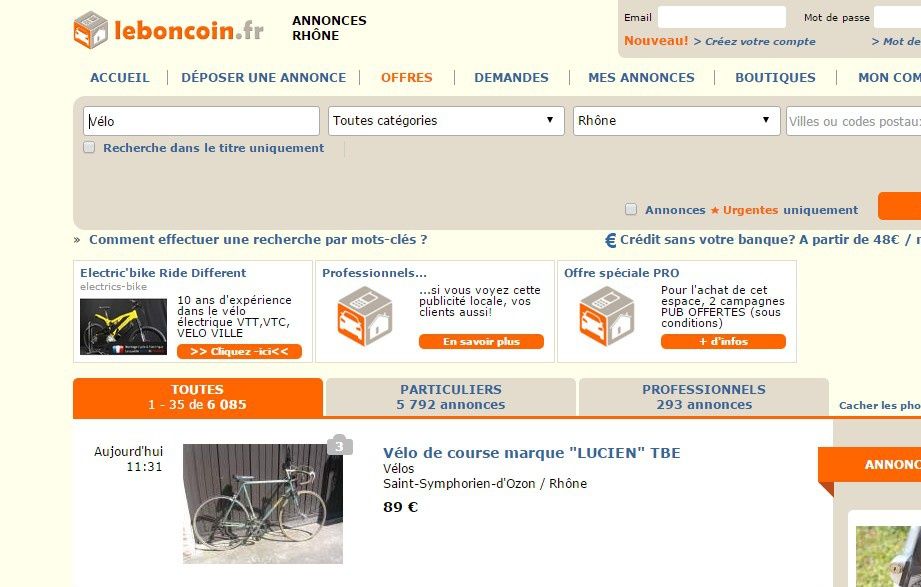921x587 pixels.
Task: Switch to the PARTICULIERS tab
Action: click(451, 397)
